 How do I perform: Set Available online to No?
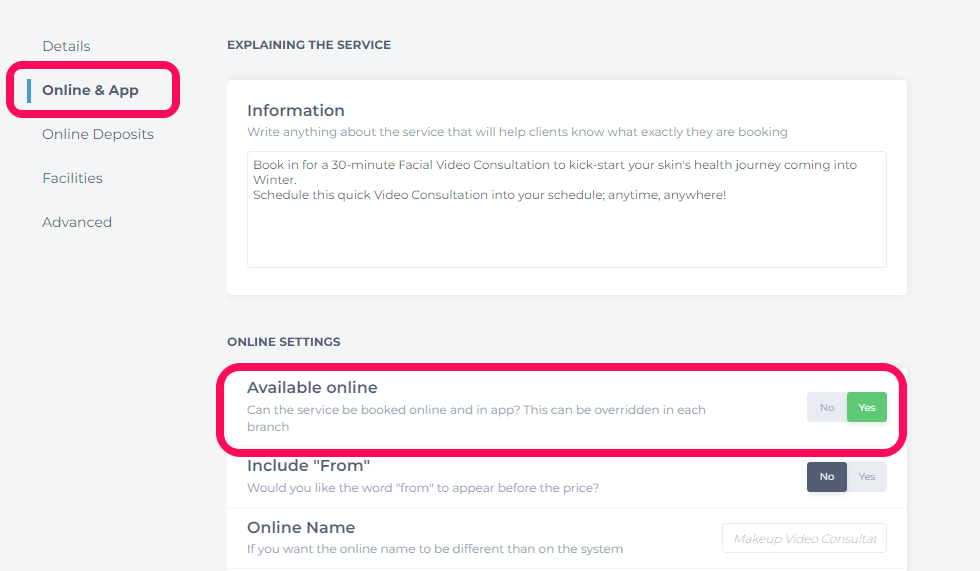pos(827,407)
